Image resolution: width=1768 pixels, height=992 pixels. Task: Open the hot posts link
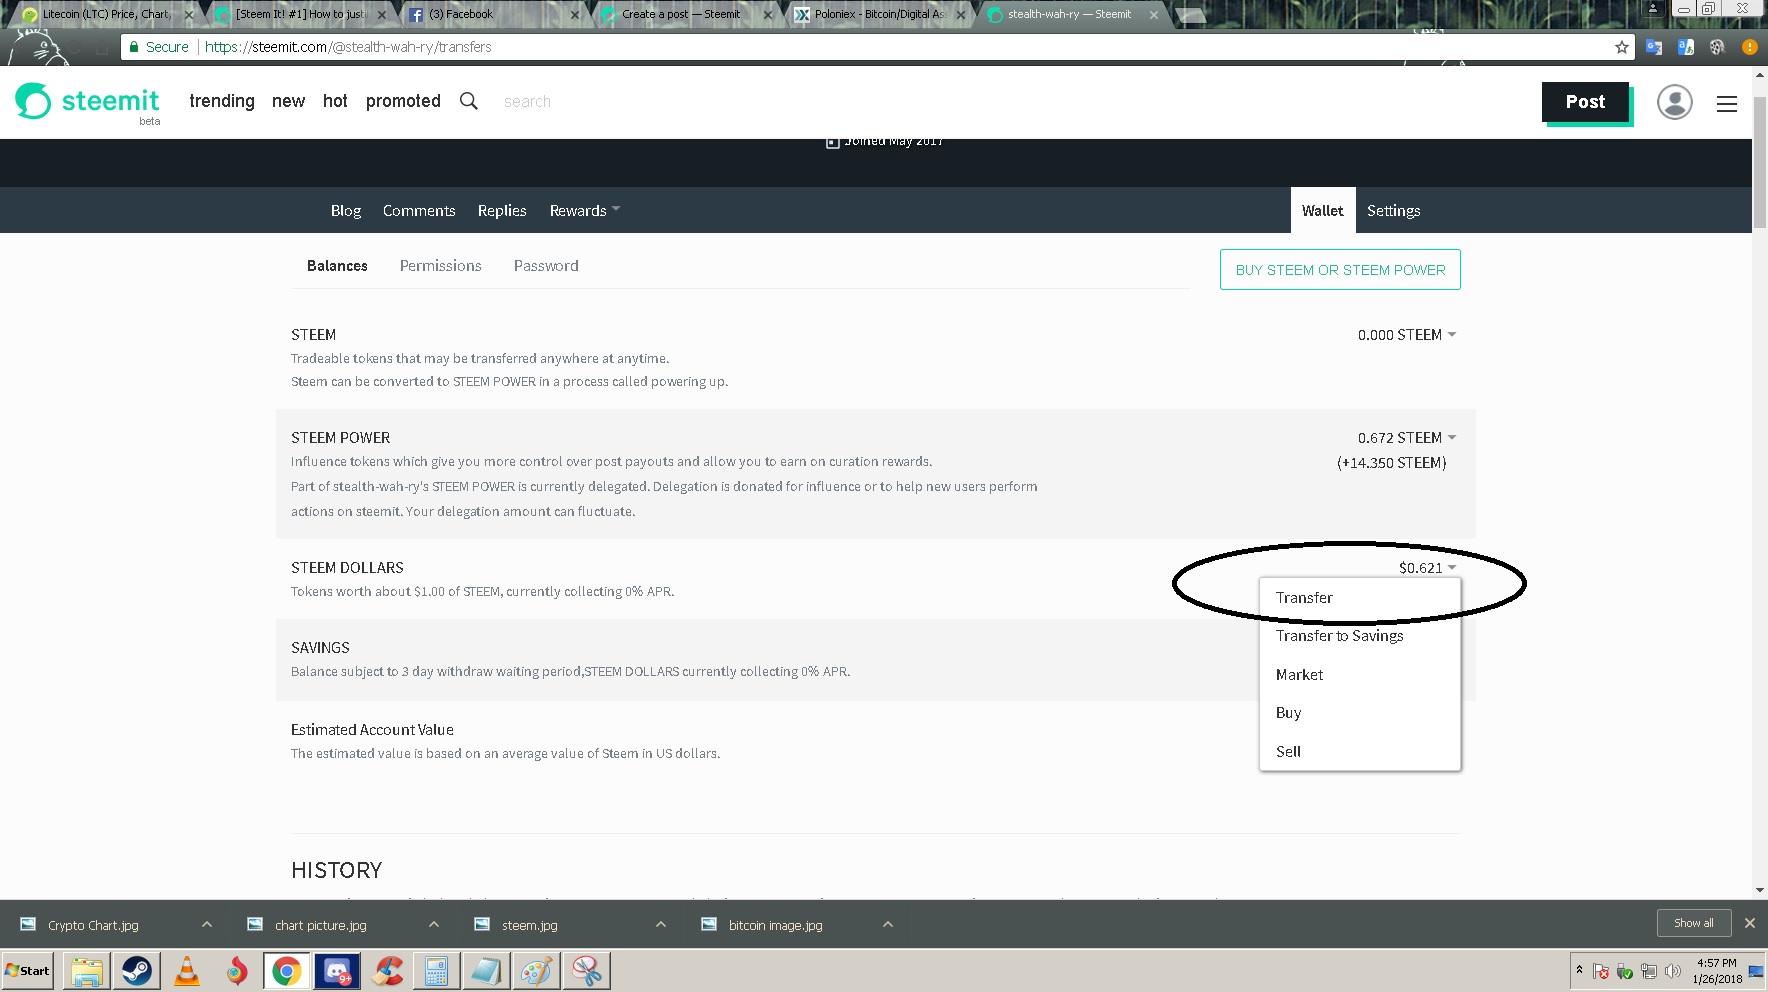[x=335, y=101]
